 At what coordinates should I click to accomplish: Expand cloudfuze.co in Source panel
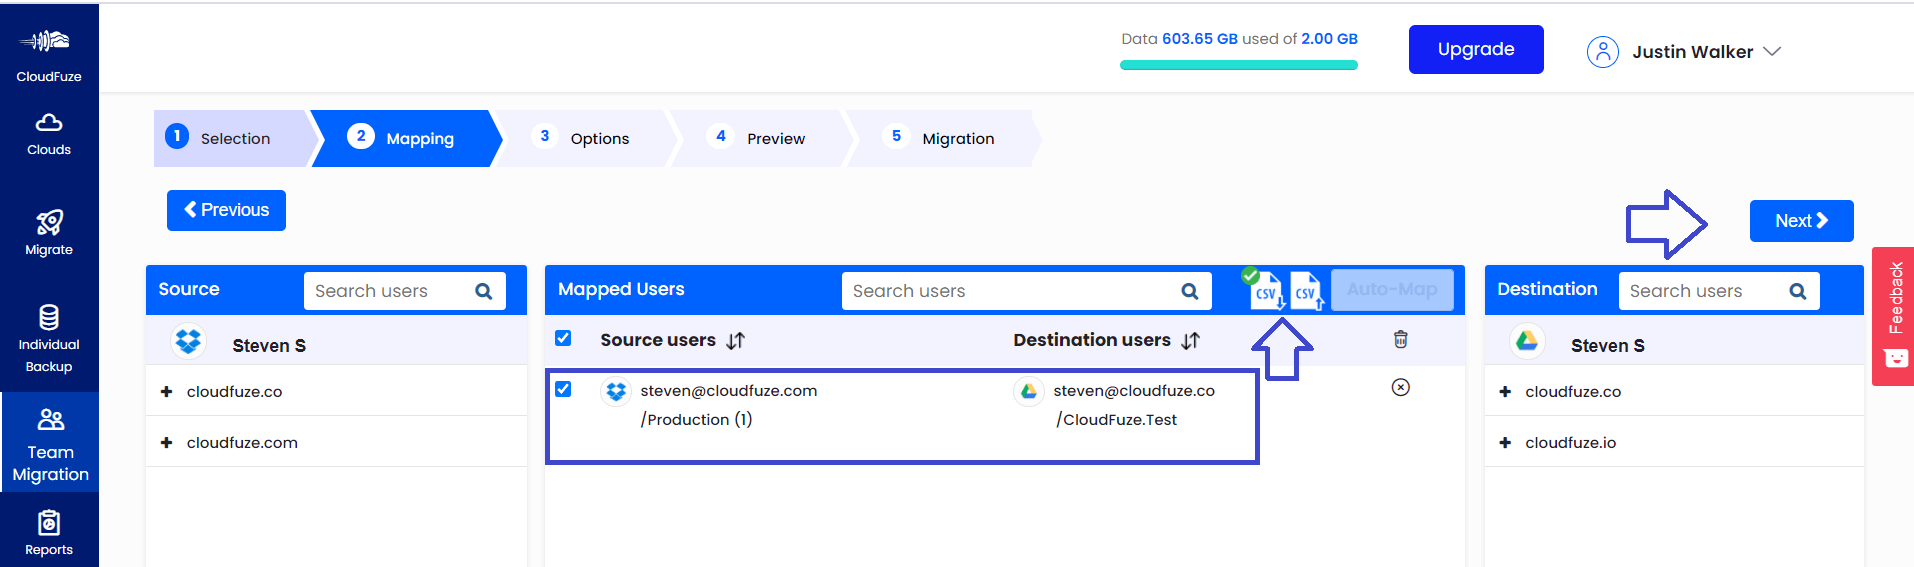166,392
